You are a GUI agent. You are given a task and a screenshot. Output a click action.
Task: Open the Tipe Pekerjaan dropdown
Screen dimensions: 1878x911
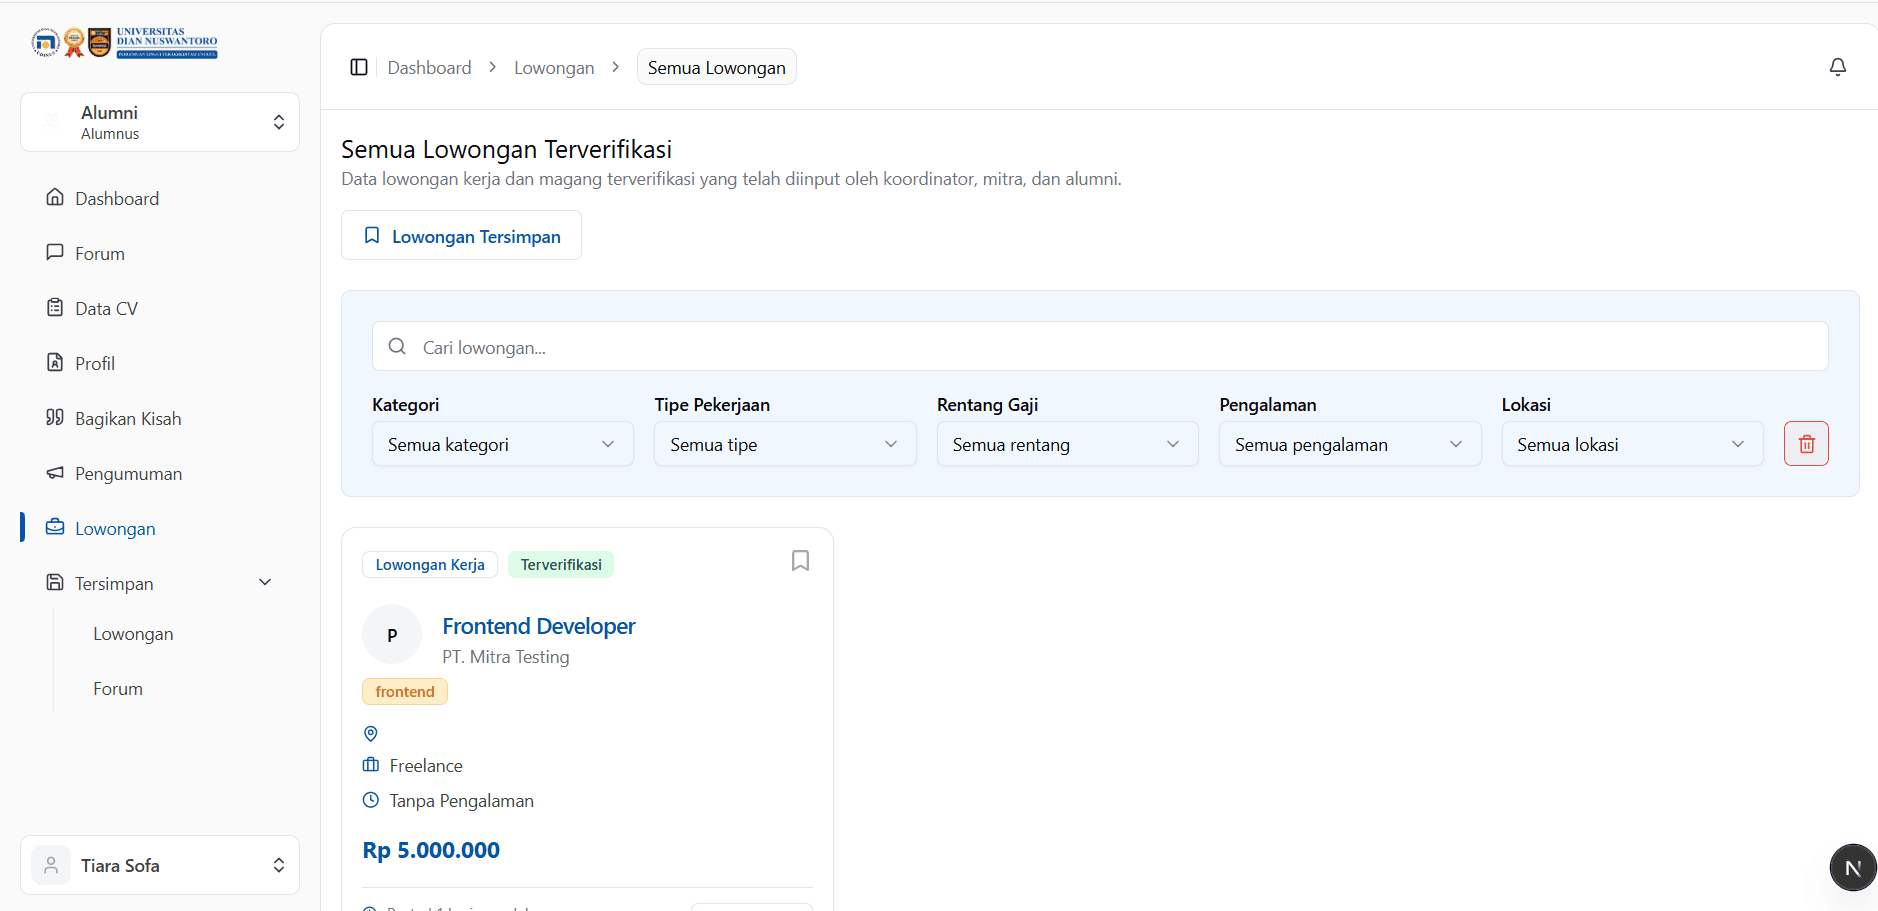[x=785, y=444]
